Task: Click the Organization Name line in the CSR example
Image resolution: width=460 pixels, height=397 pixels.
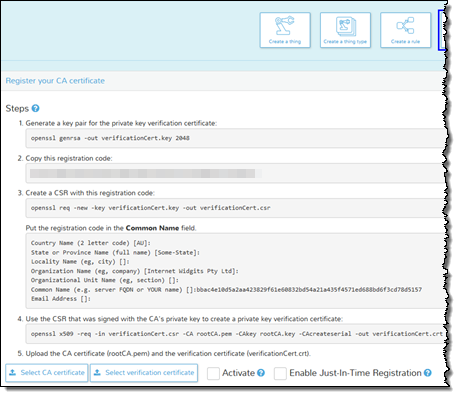Action: (x=135, y=271)
